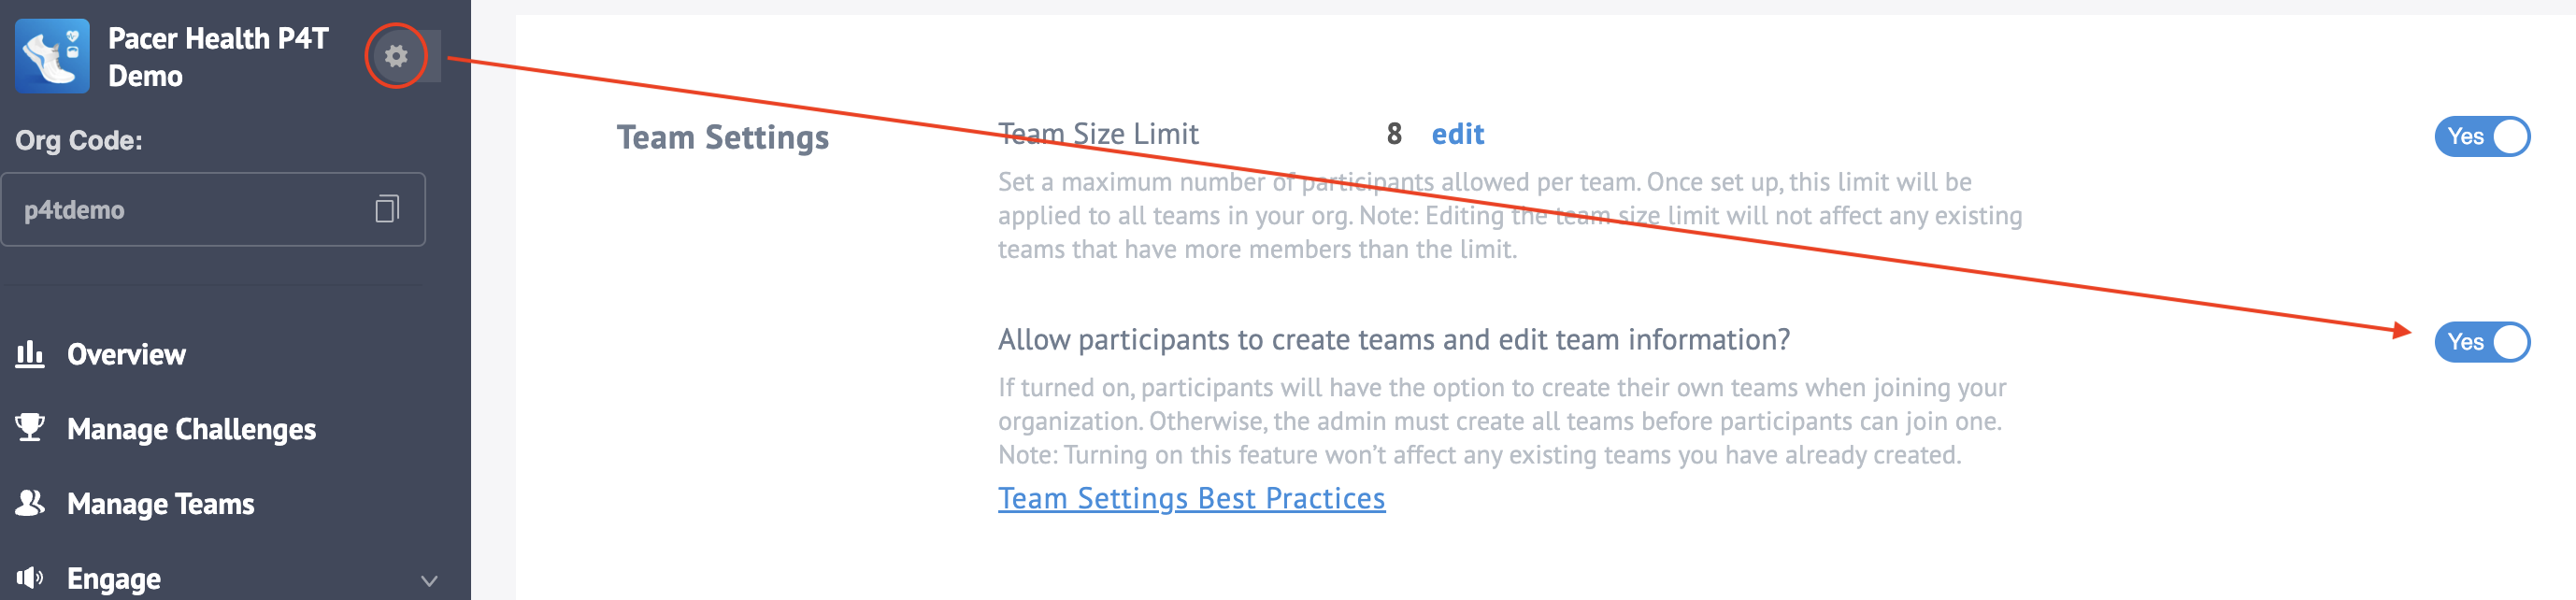Edit the team size limit value
Screen dimensions: 2576x600
[x=1457, y=134]
